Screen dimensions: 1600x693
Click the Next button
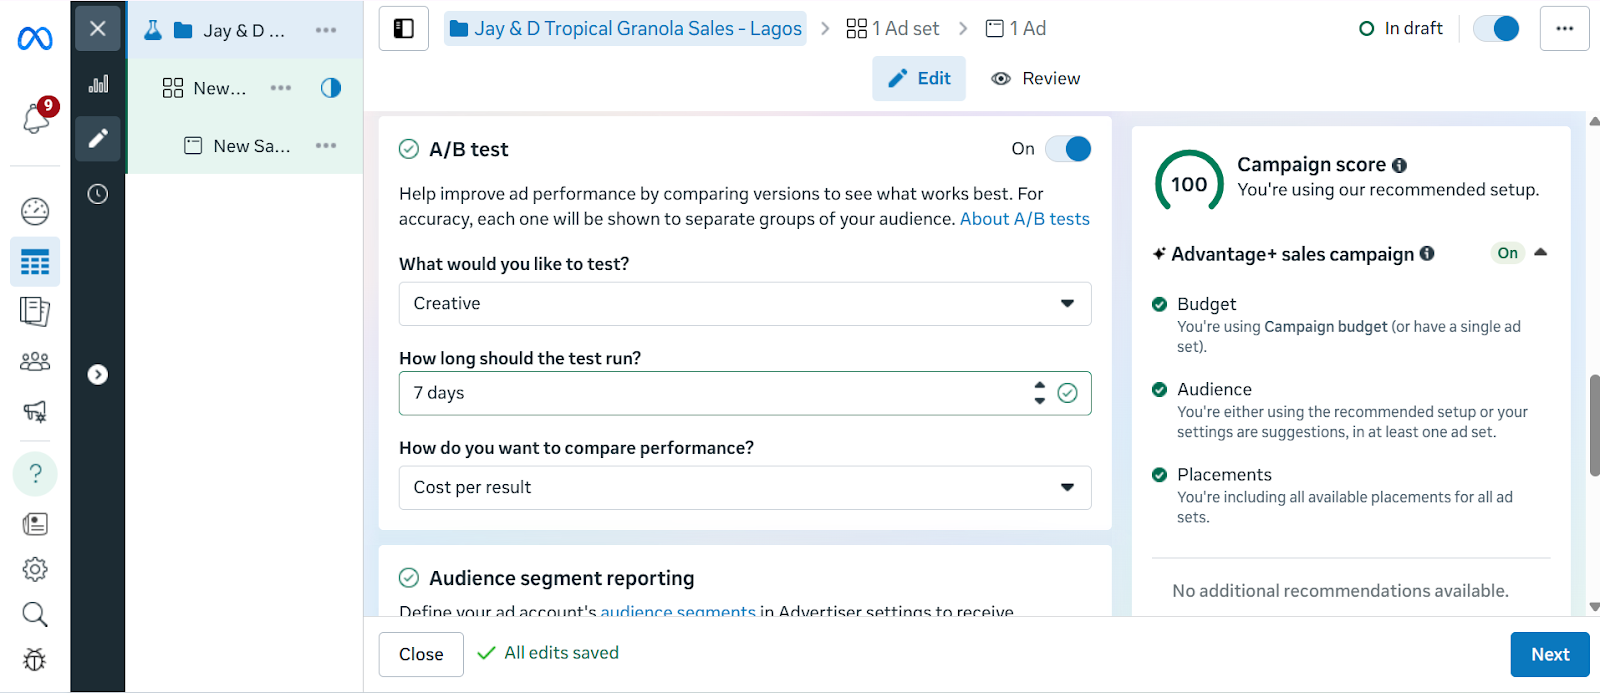tap(1550, 654)
